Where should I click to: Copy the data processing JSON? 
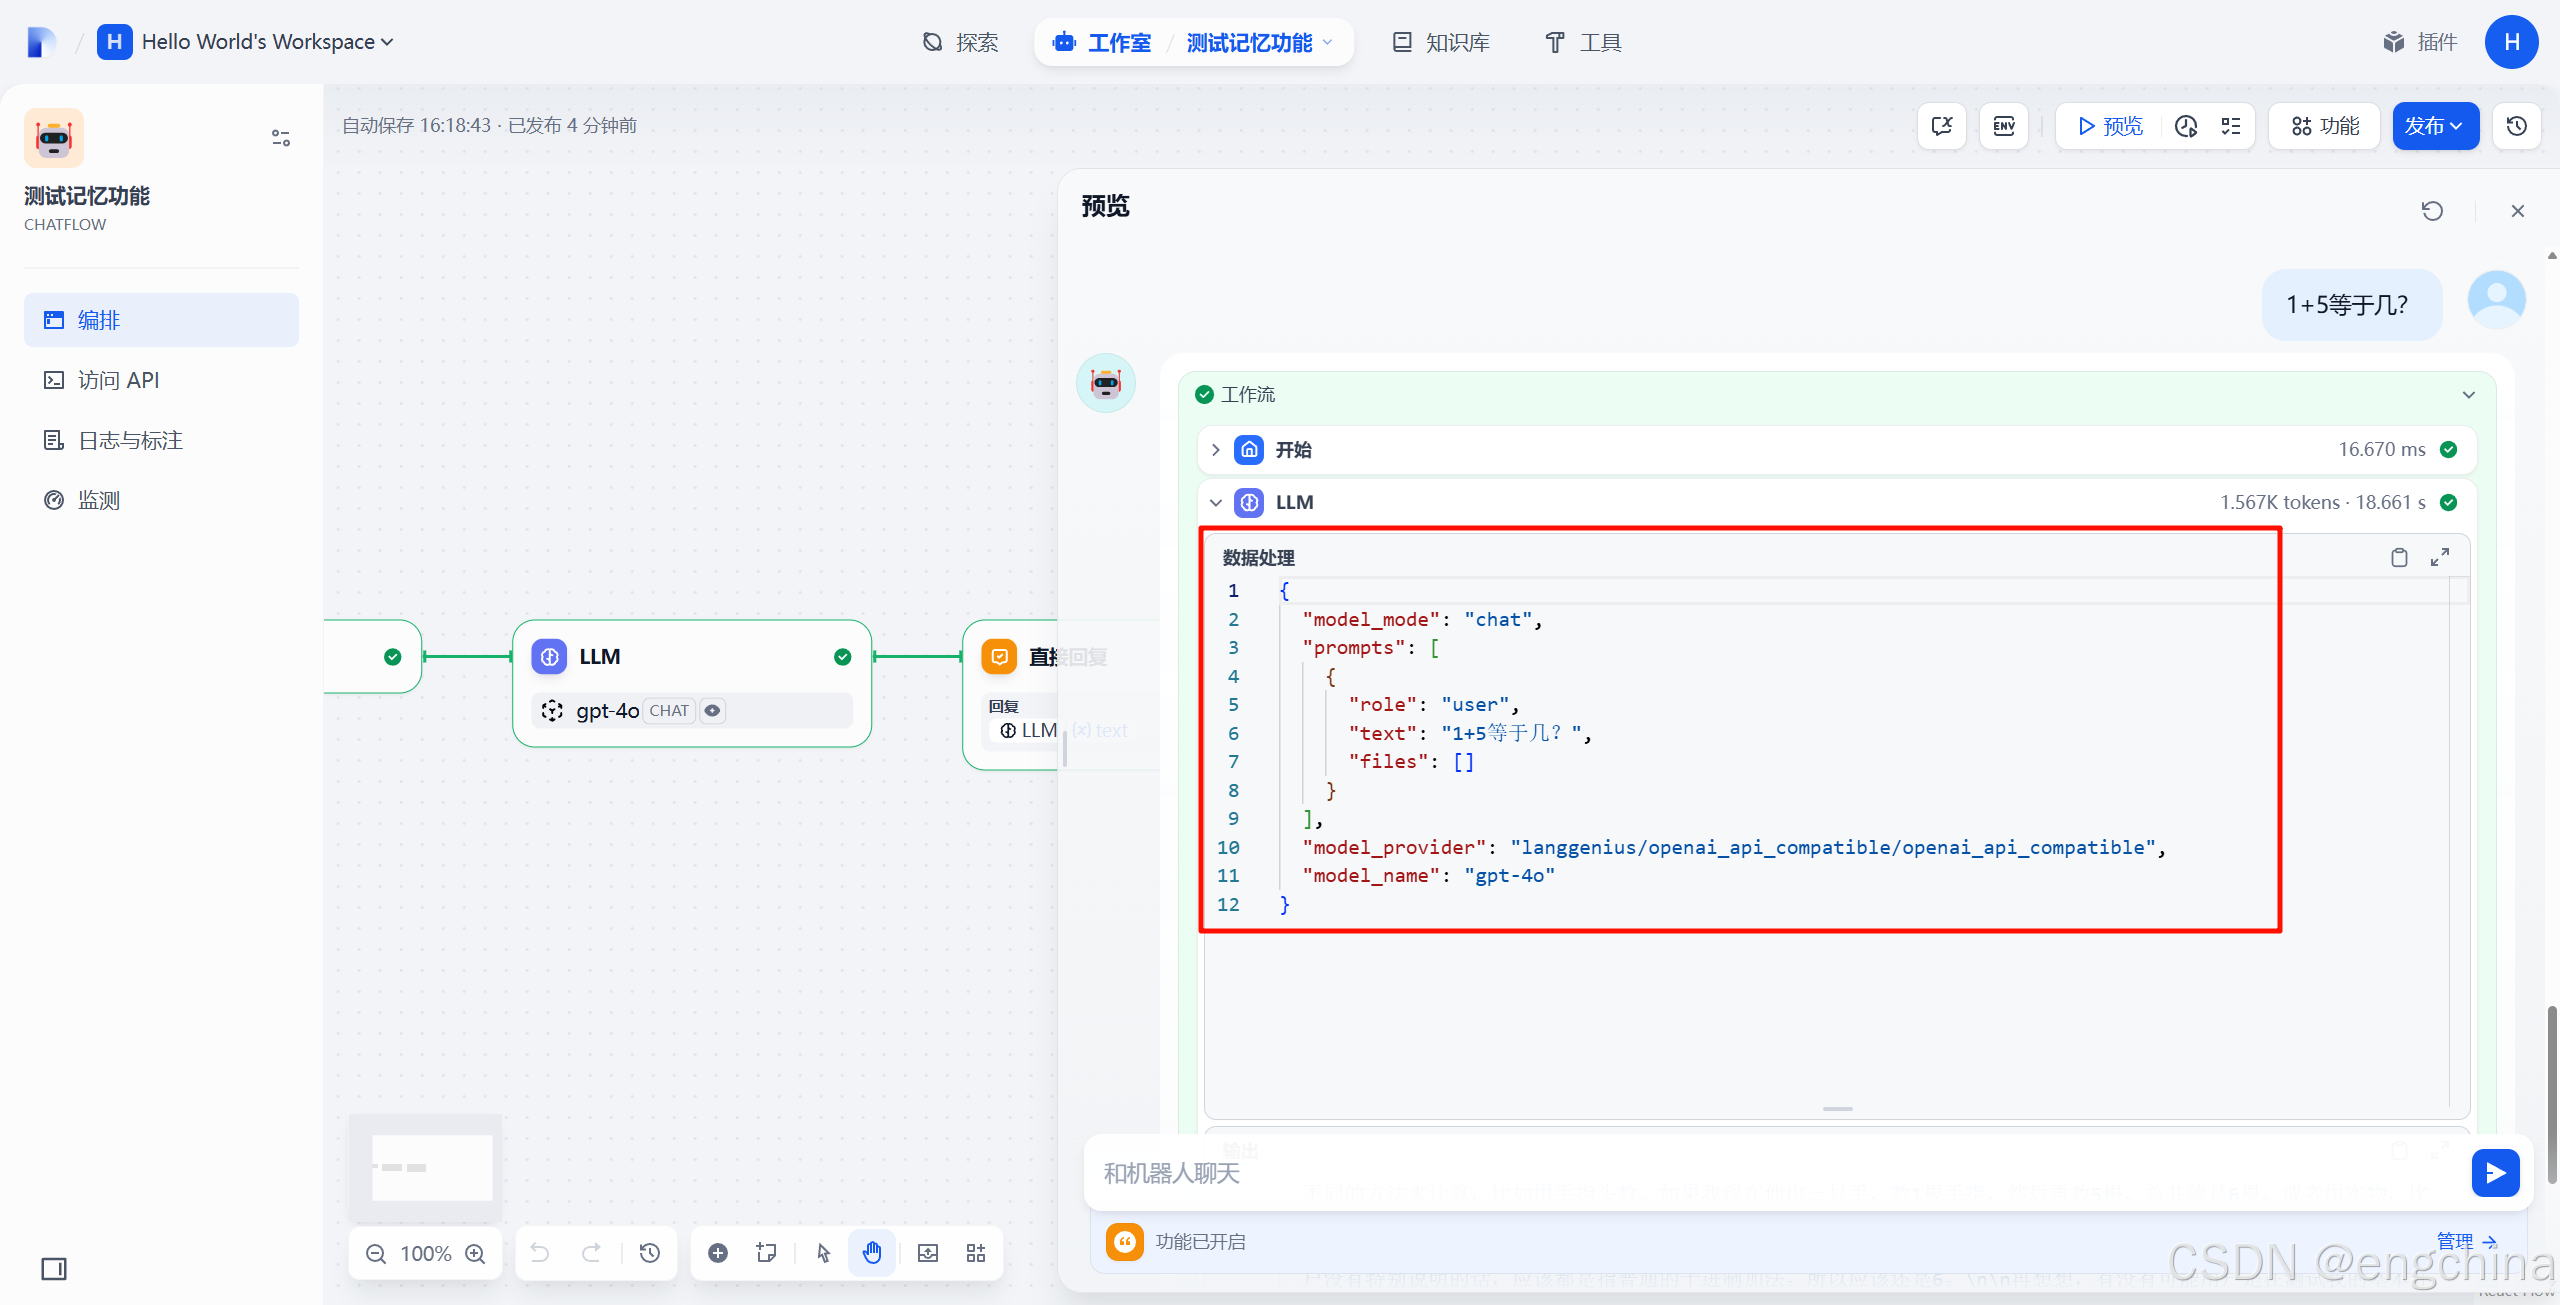(2399, 557)
